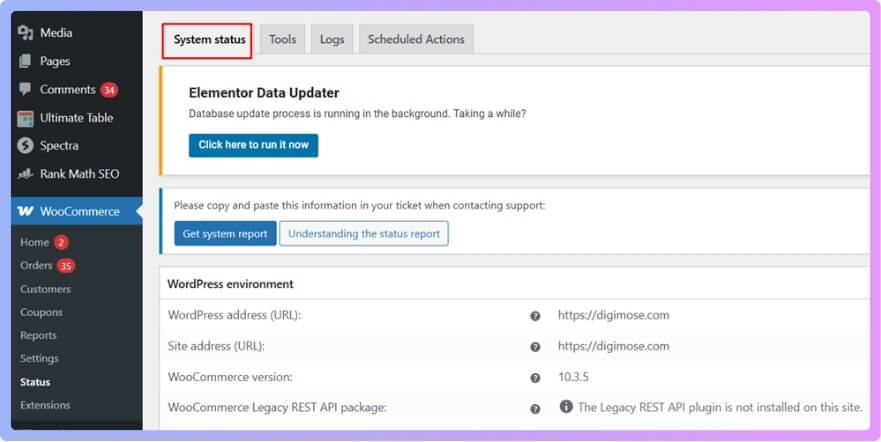Click 'Site address (URL):' label
This screenshot has width=881, height=442.
[216, 346]
